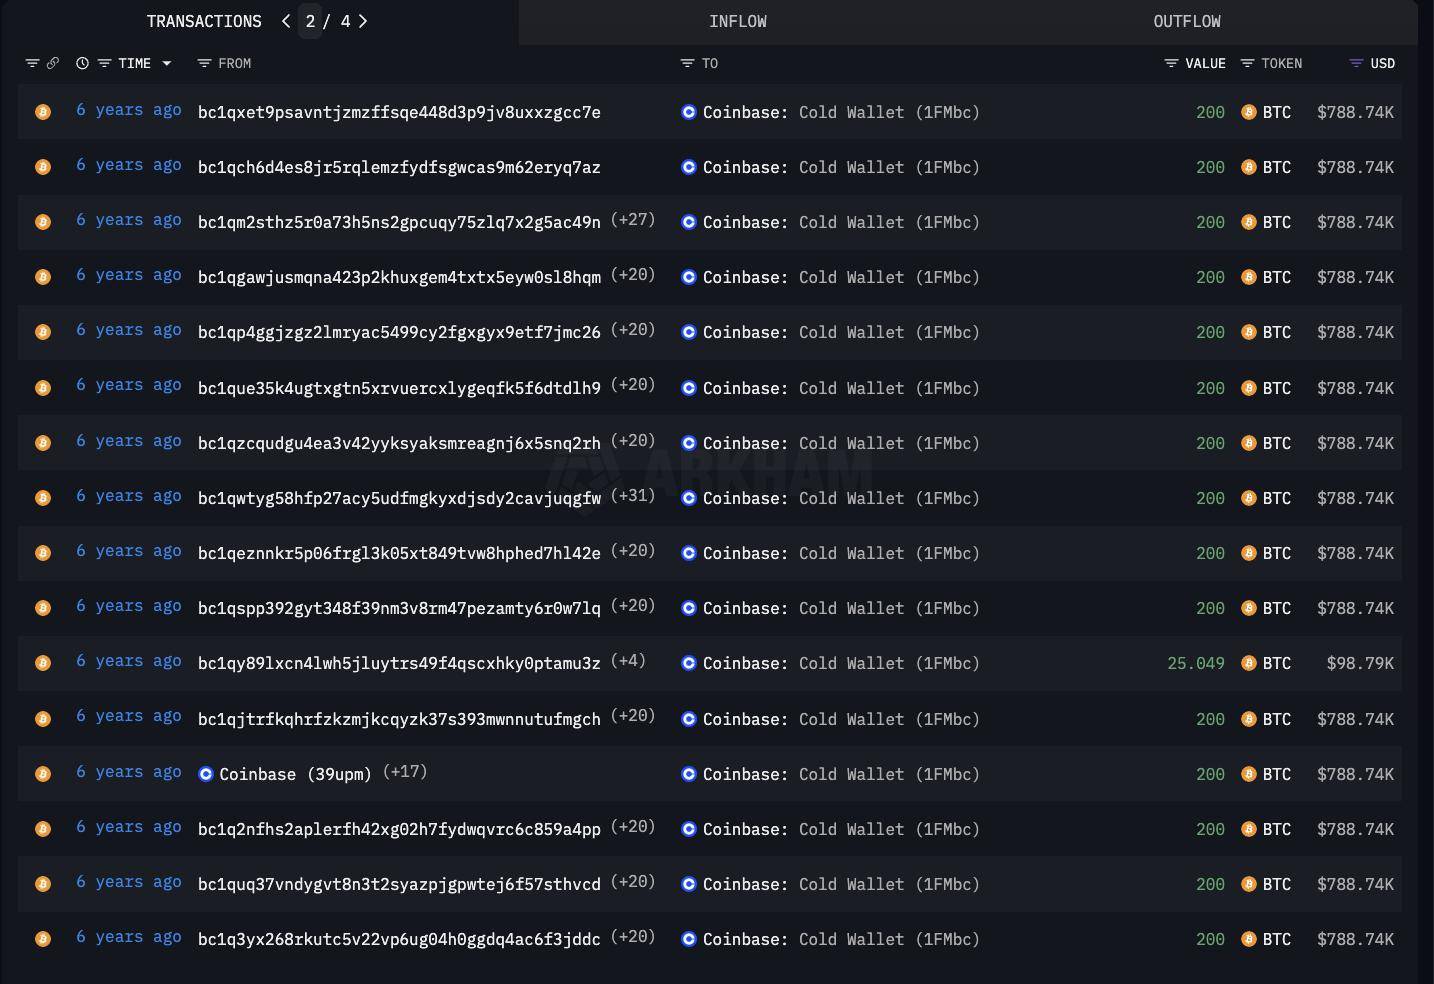The width and height of the screenshot is (1434, 984).
Task: Select the TRANSACTIONS tab
Action: [204, 21]
